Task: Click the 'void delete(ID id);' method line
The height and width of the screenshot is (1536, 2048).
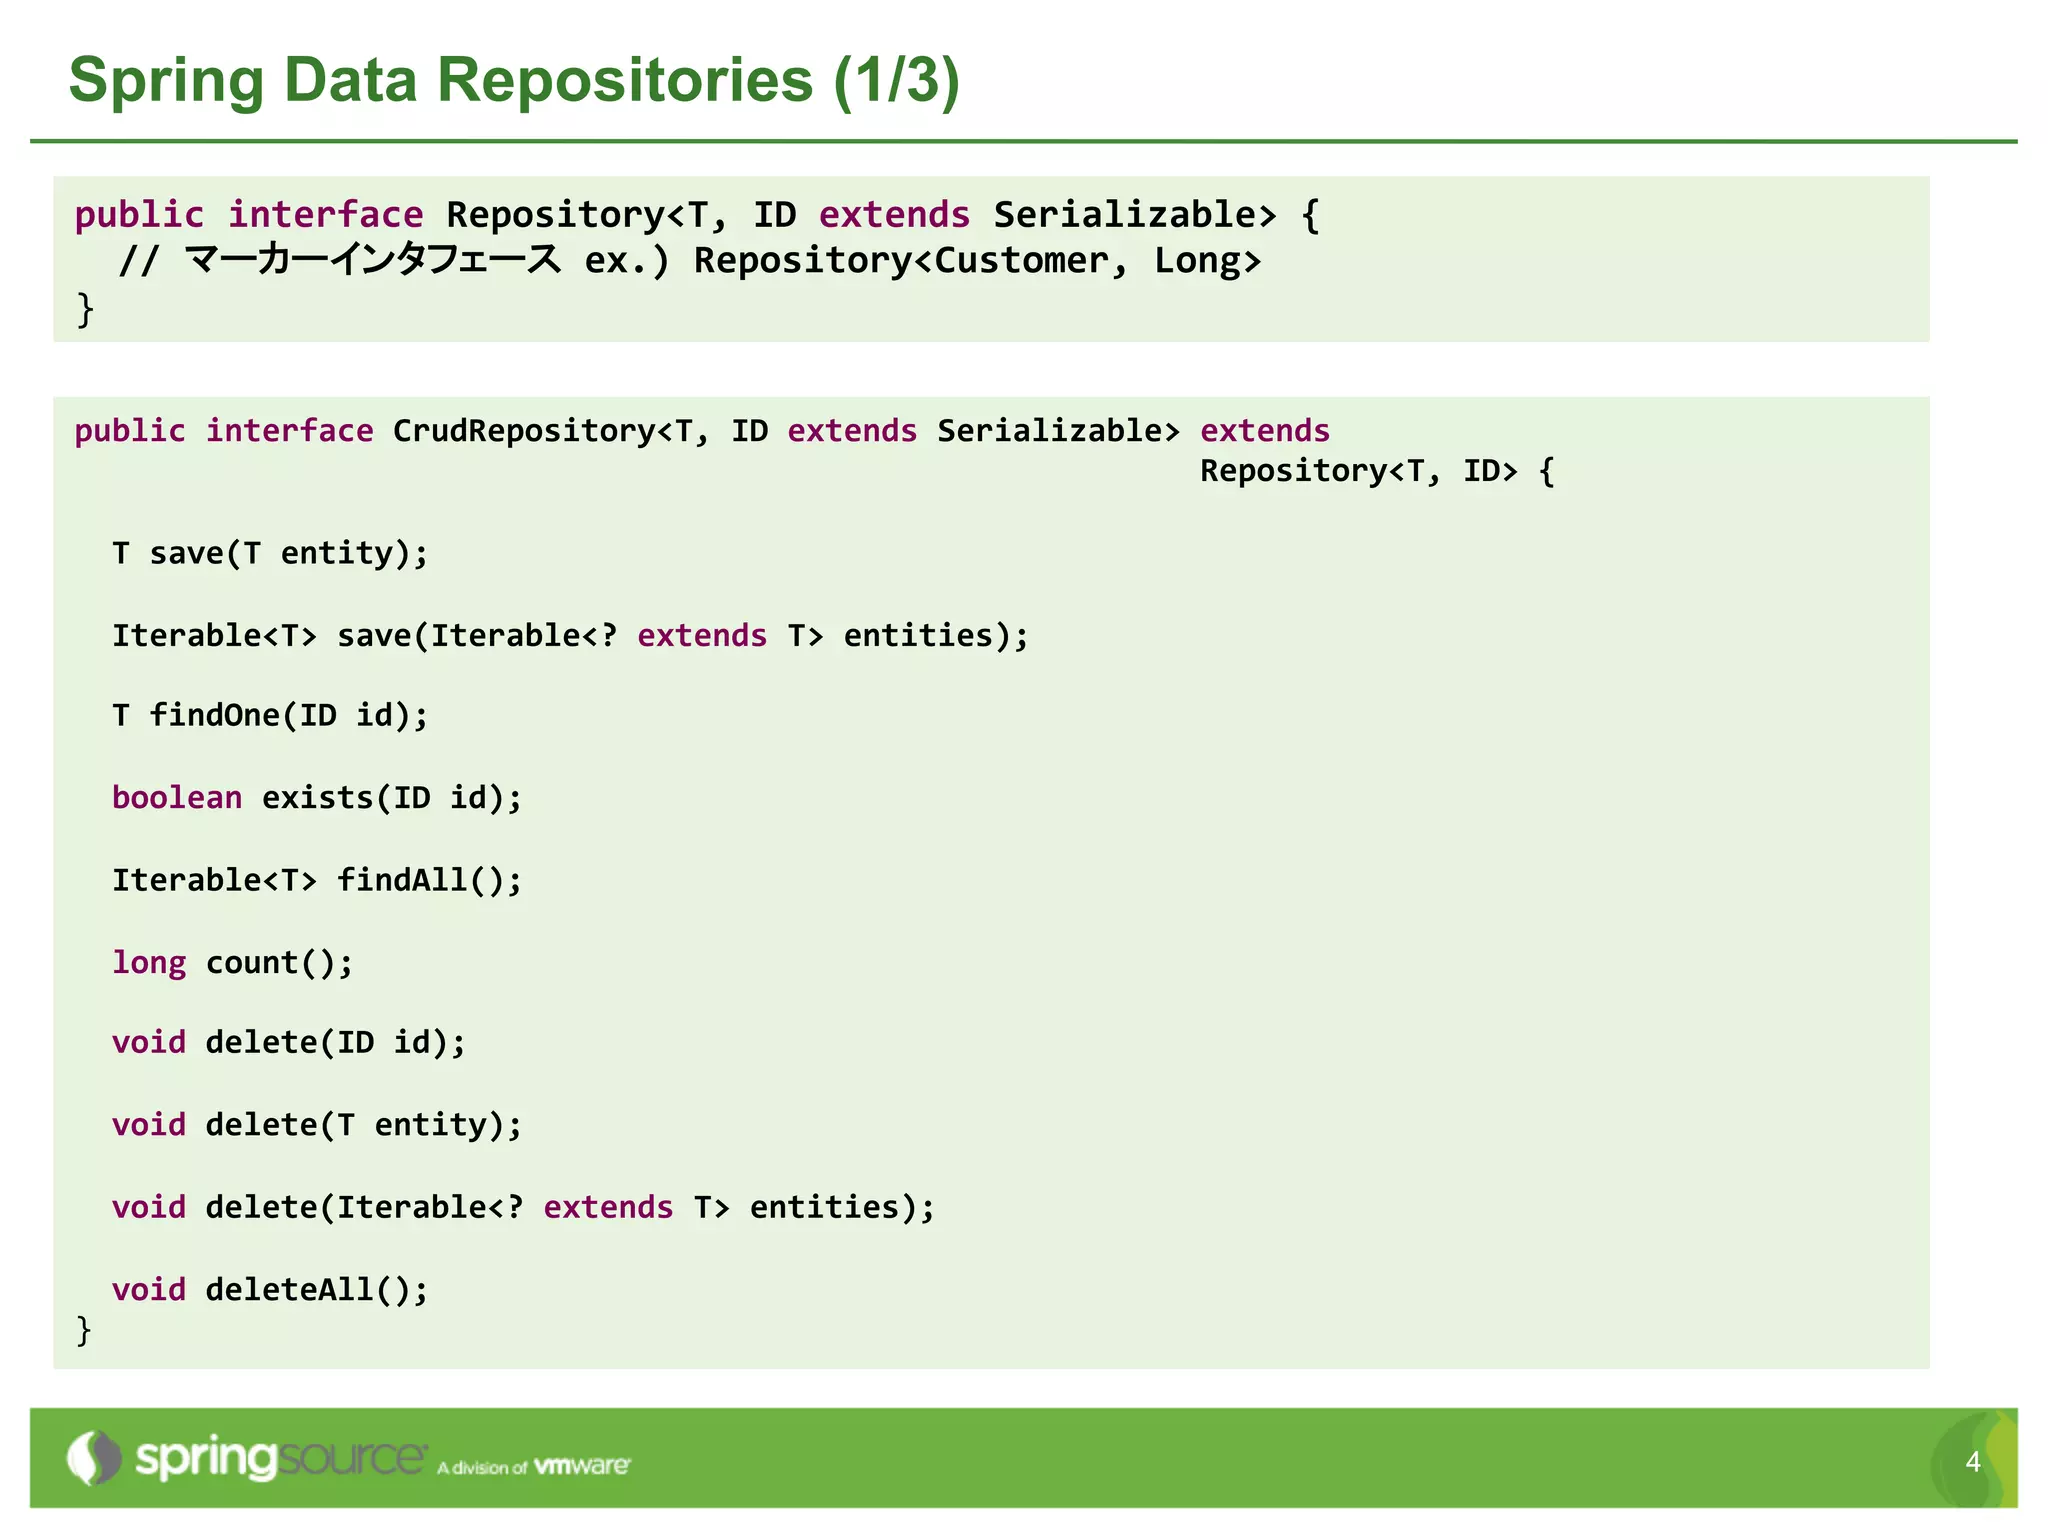Action: point(289,1042)
